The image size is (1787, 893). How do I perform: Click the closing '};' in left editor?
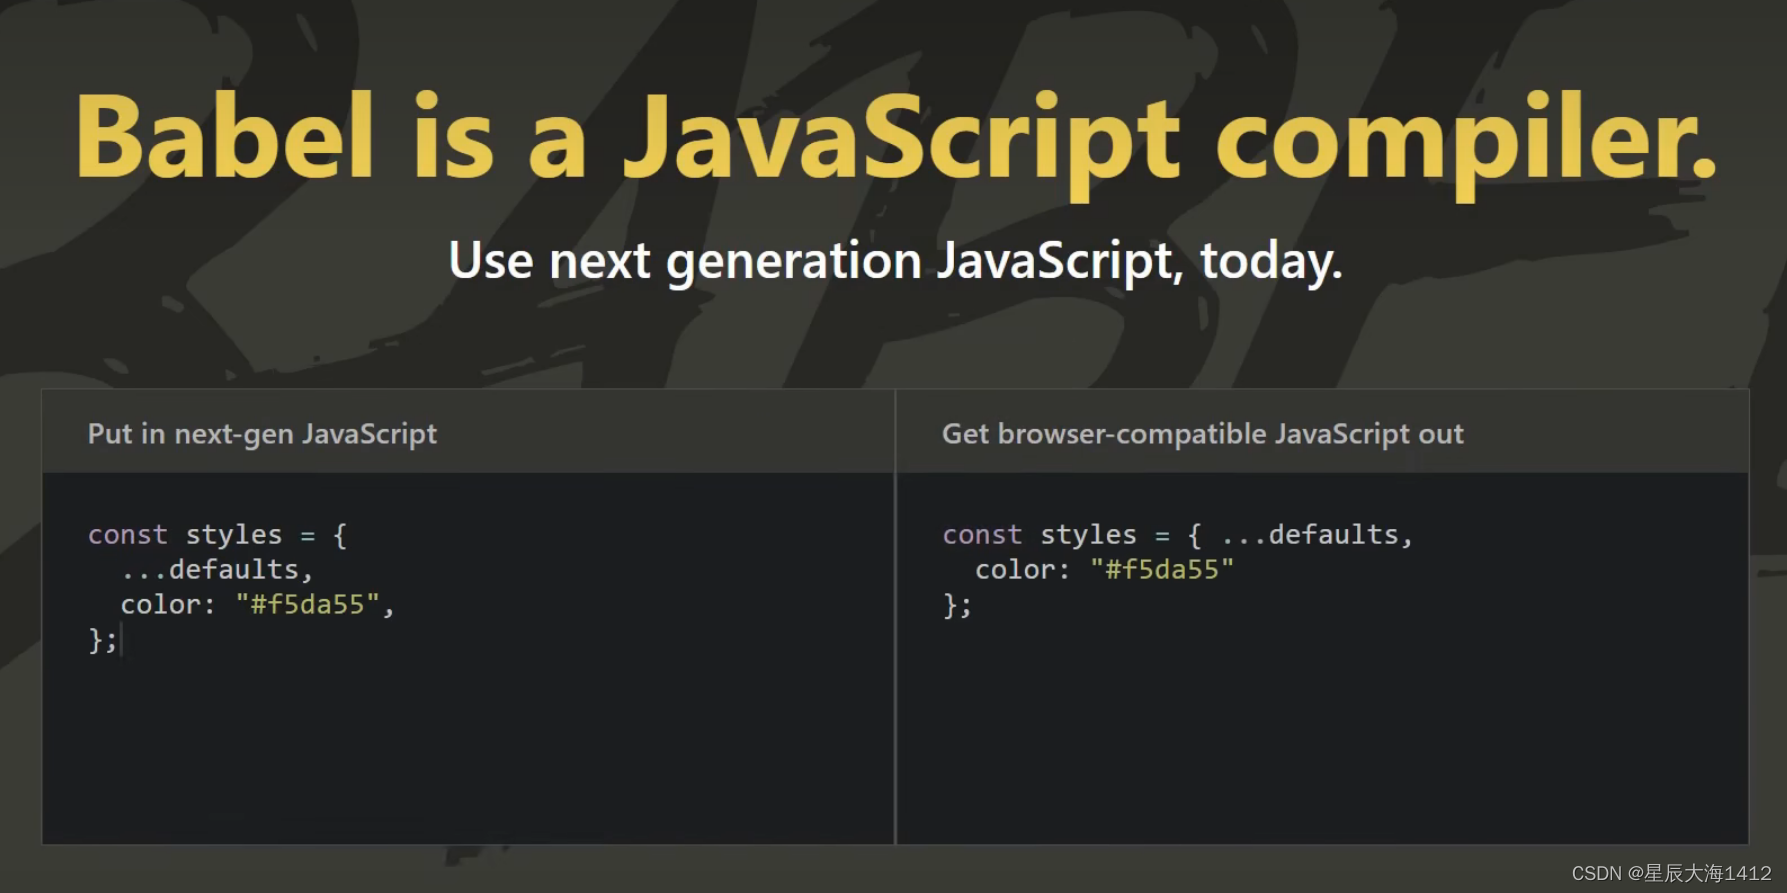pos(102,640)
